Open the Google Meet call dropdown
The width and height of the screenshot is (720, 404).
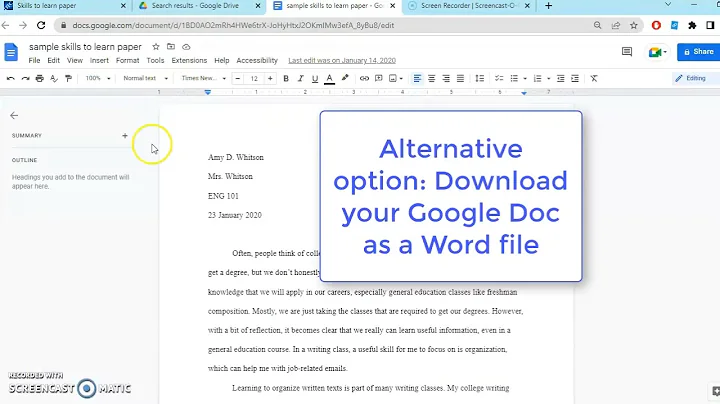click(x=658, y=52)
